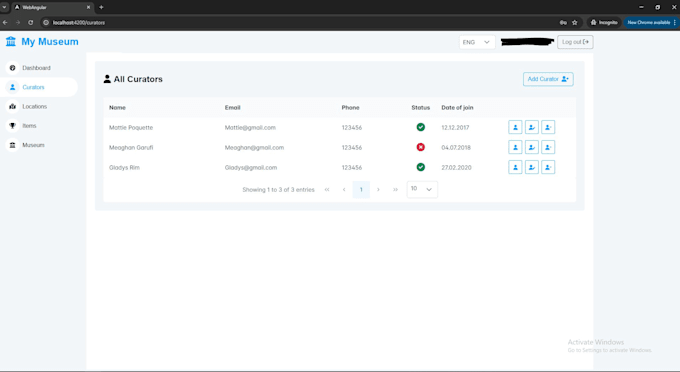Screen dimensions: 680x372
Task: Click the green check status icon for Mattie Poquette
Action: [421, 127]
